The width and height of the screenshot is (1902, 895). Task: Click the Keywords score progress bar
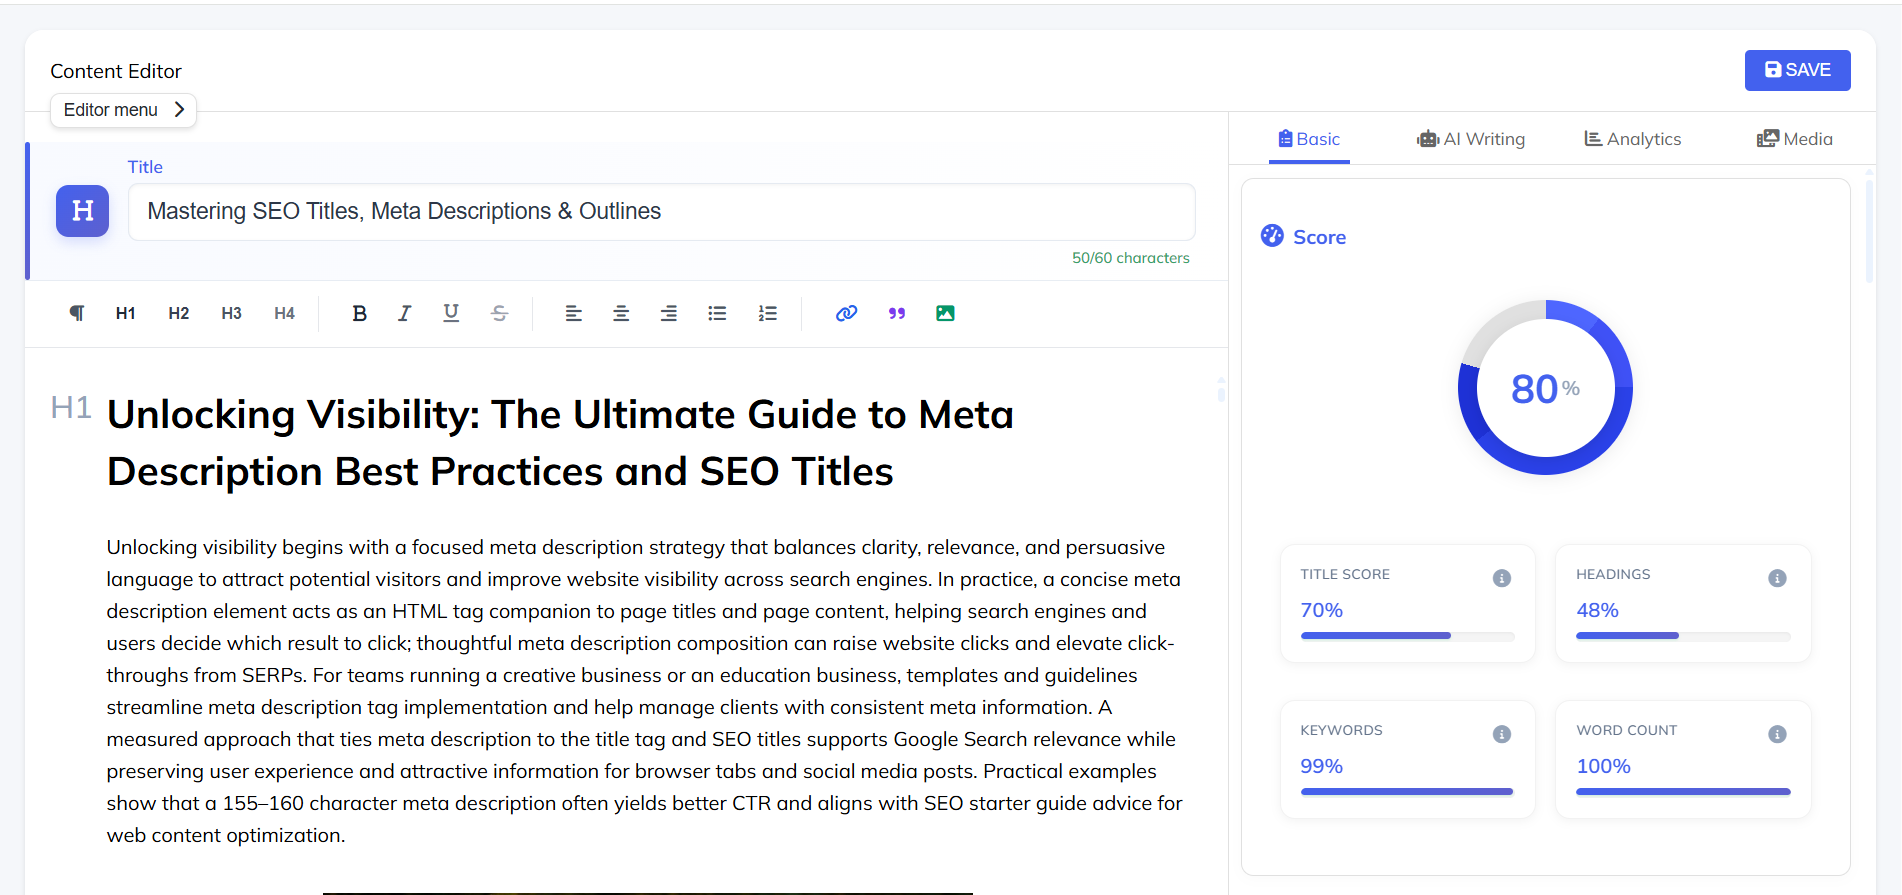(x=1406, y=791)
